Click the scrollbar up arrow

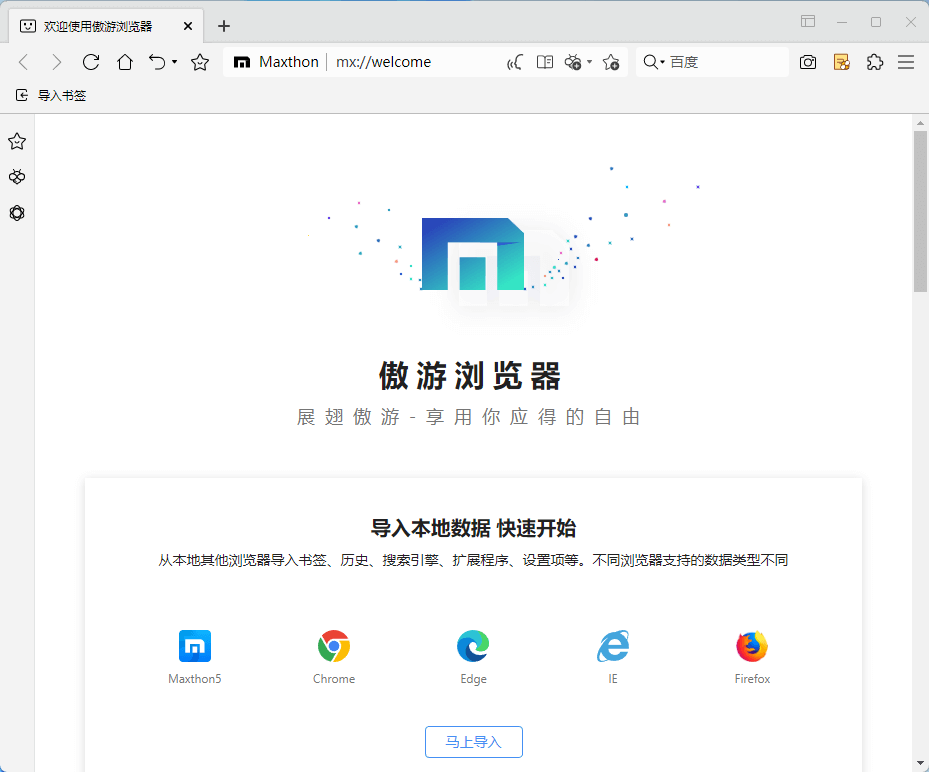click(920, 123)
